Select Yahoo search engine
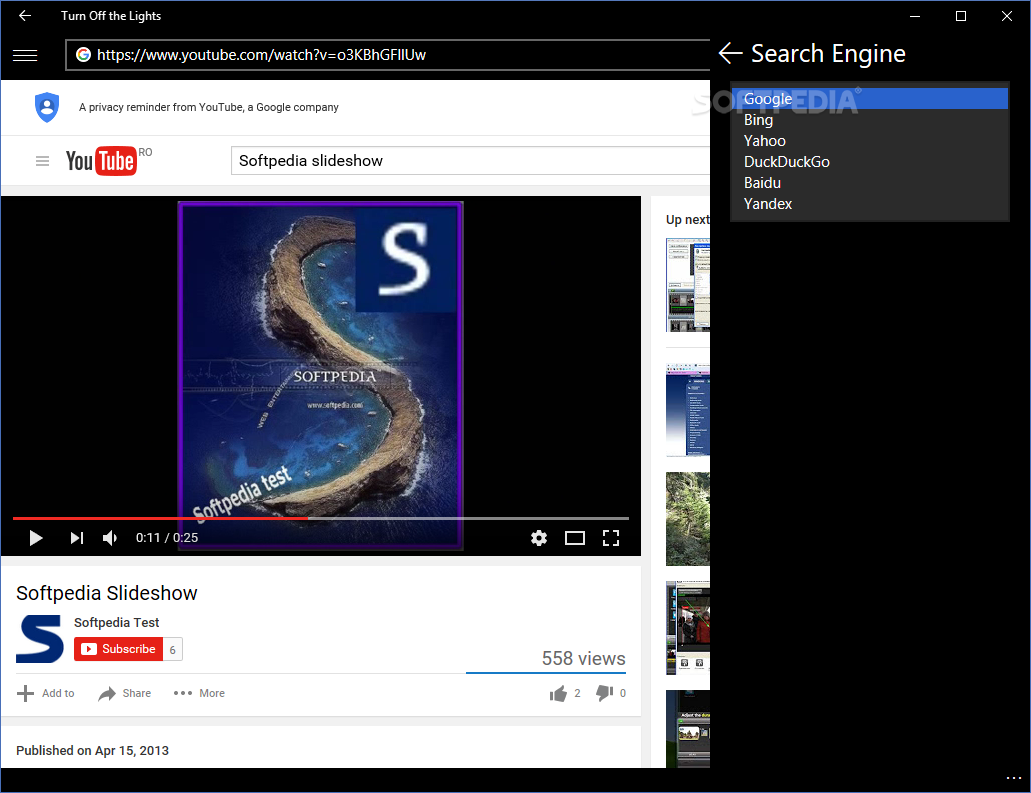 click(x=869, y=141)
